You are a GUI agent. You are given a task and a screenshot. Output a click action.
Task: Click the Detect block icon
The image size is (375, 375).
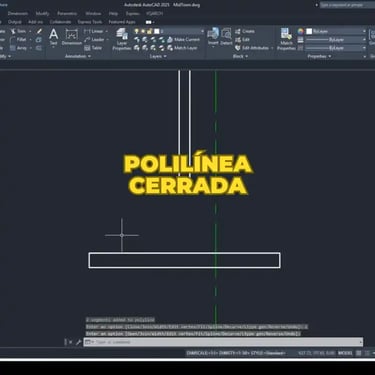pos(226,37)
